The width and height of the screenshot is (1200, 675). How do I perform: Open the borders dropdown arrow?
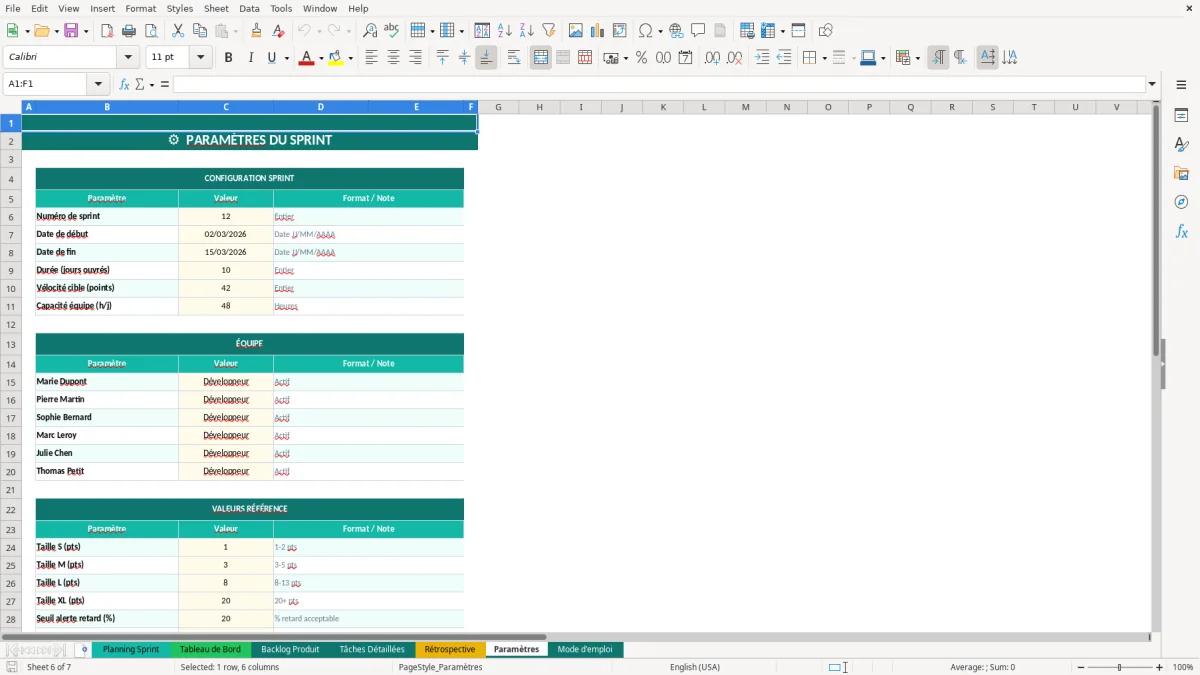coord(824,58)
